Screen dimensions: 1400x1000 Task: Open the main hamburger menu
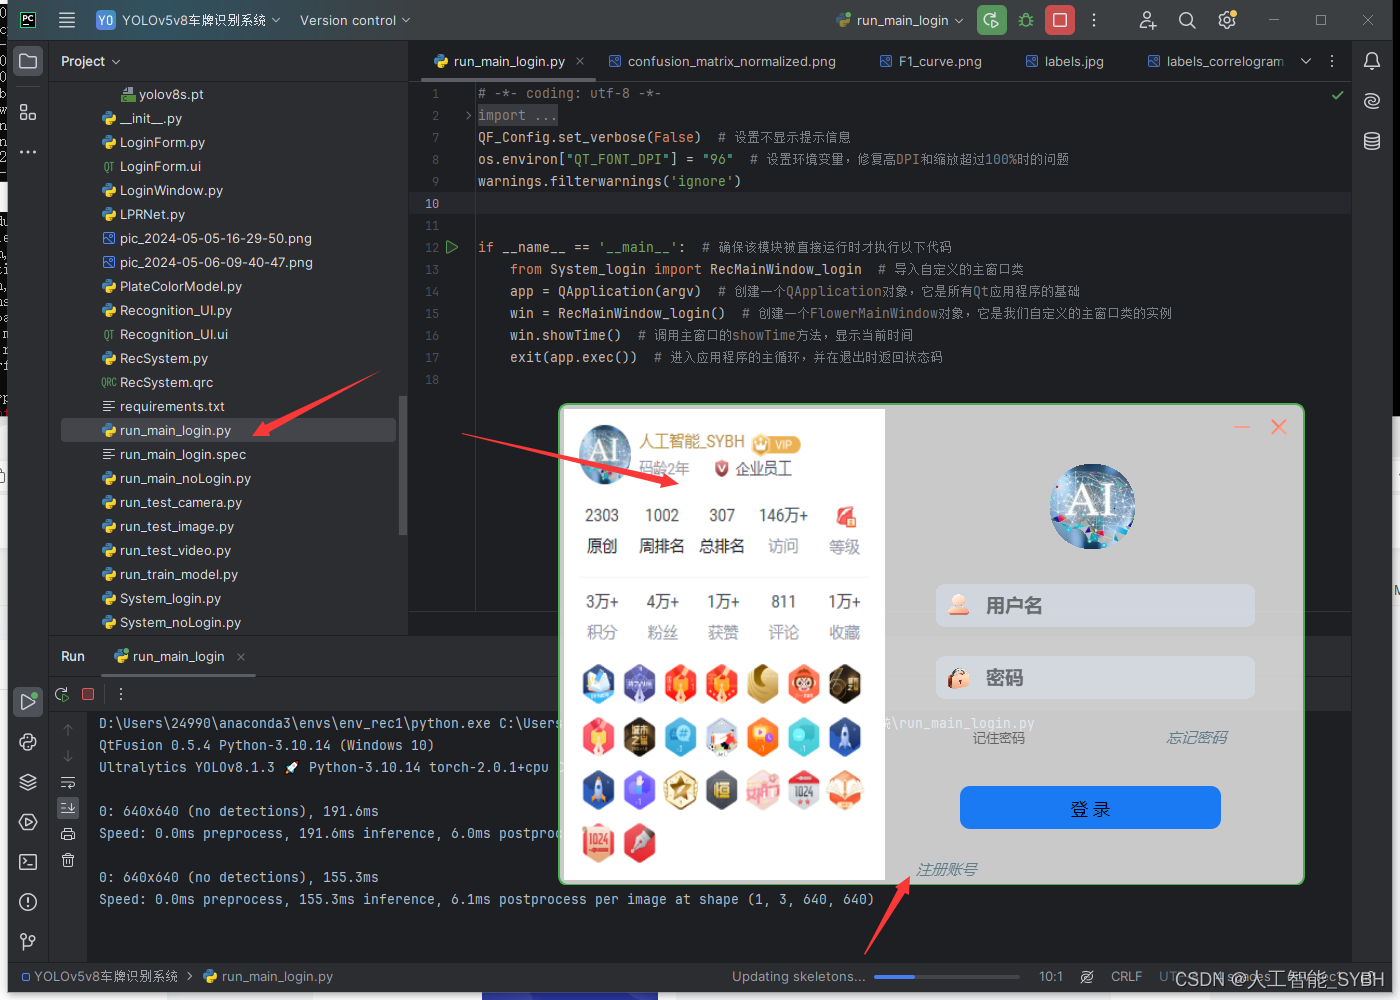click(x=67, y=20)
